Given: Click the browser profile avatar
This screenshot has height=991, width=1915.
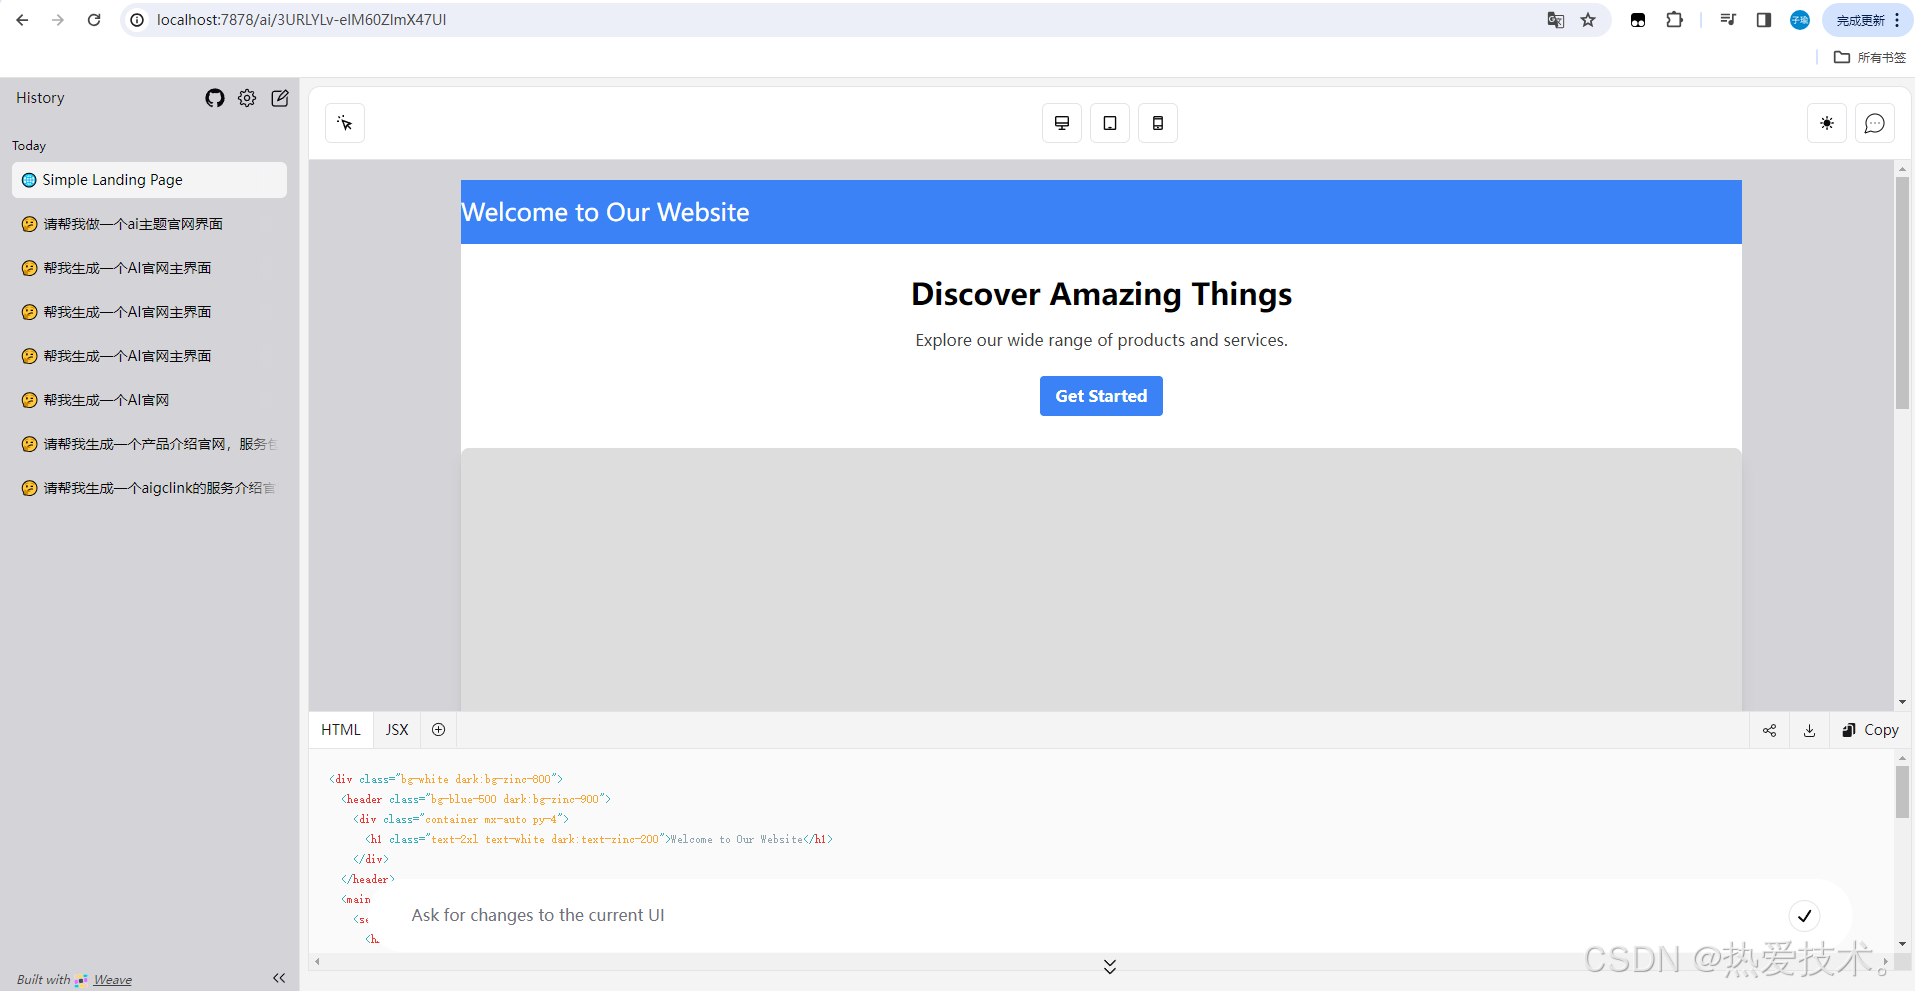Looking at the screenshot, I should (x=1800, y=20).
